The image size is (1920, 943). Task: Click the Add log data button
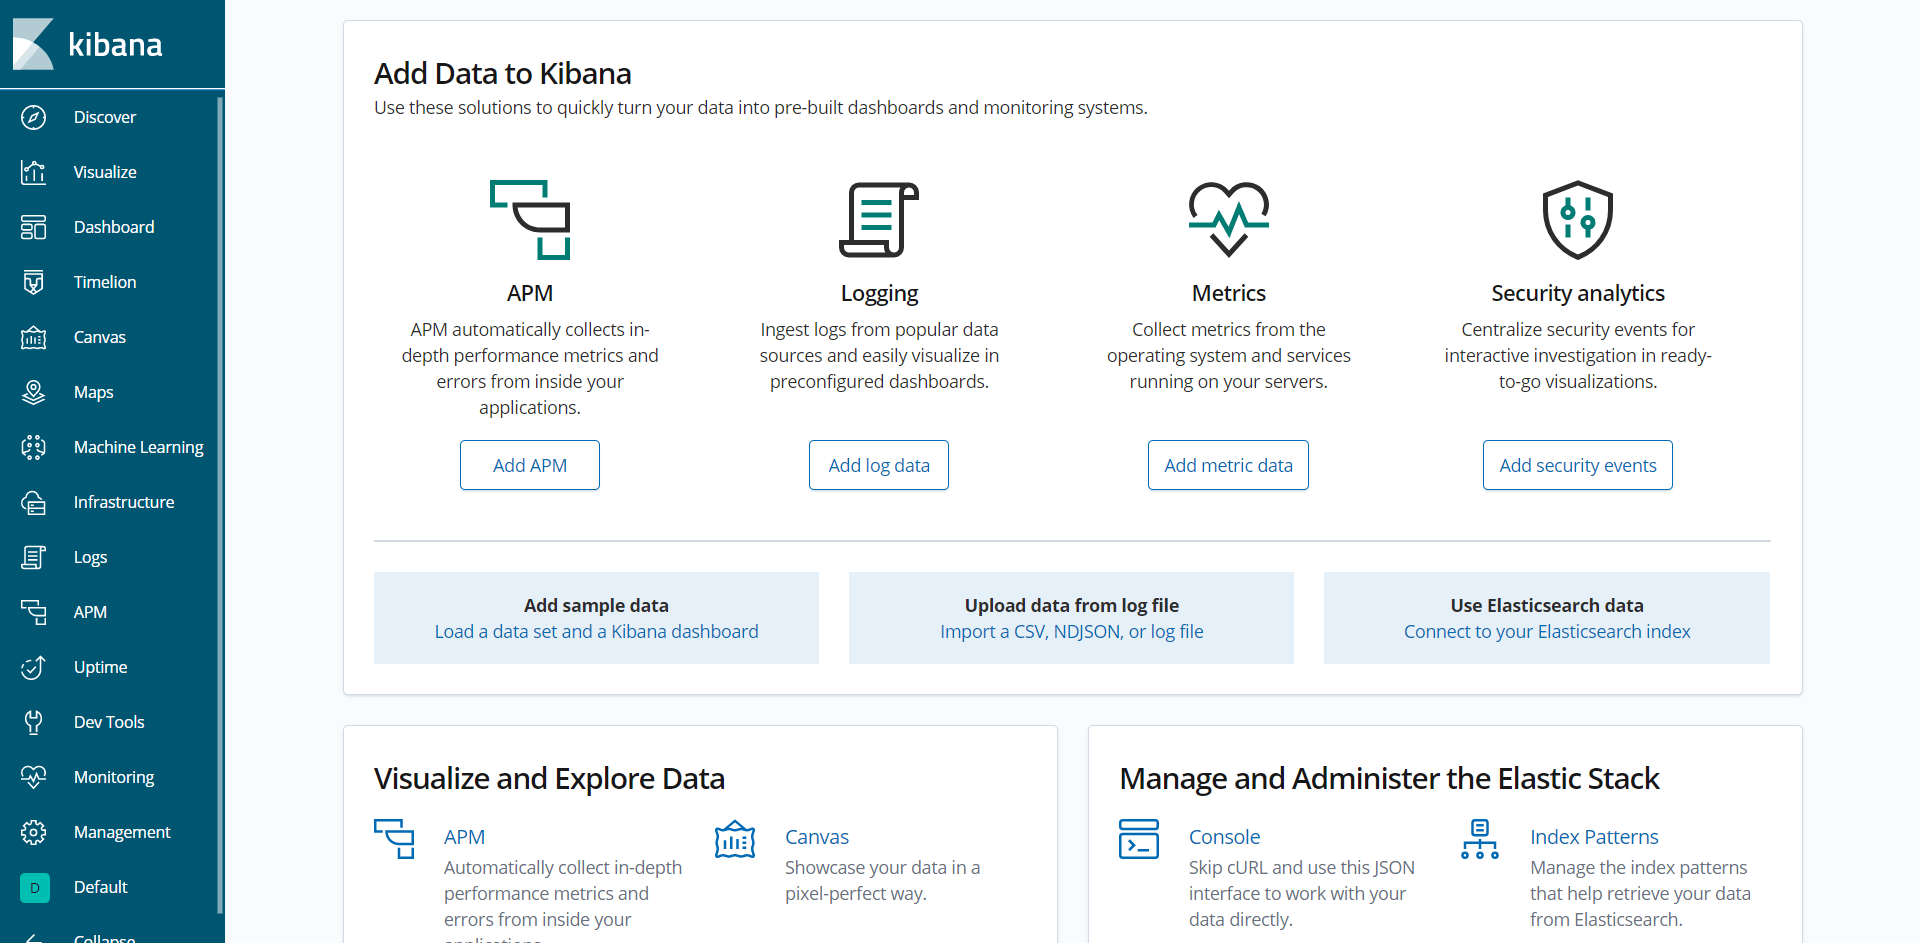coord(879,465)
